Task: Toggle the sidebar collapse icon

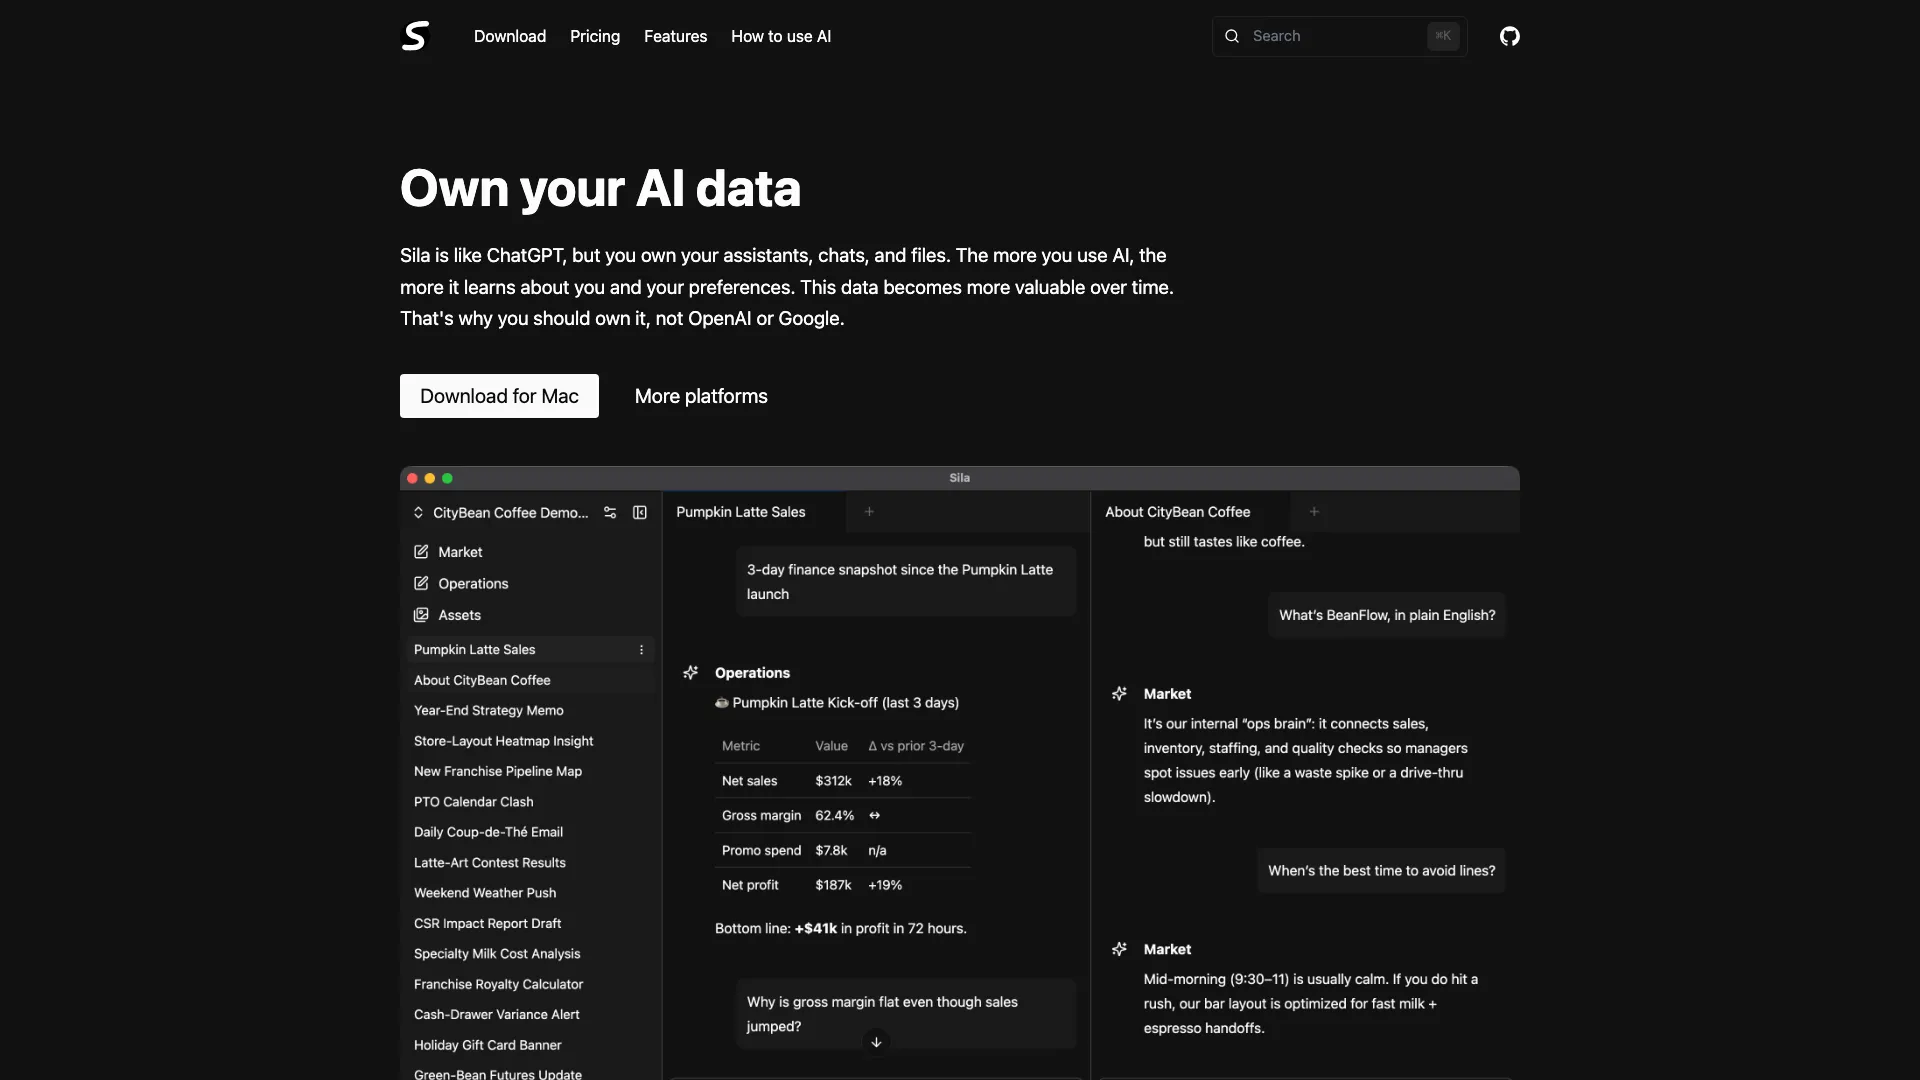Action: pos(640,513)
